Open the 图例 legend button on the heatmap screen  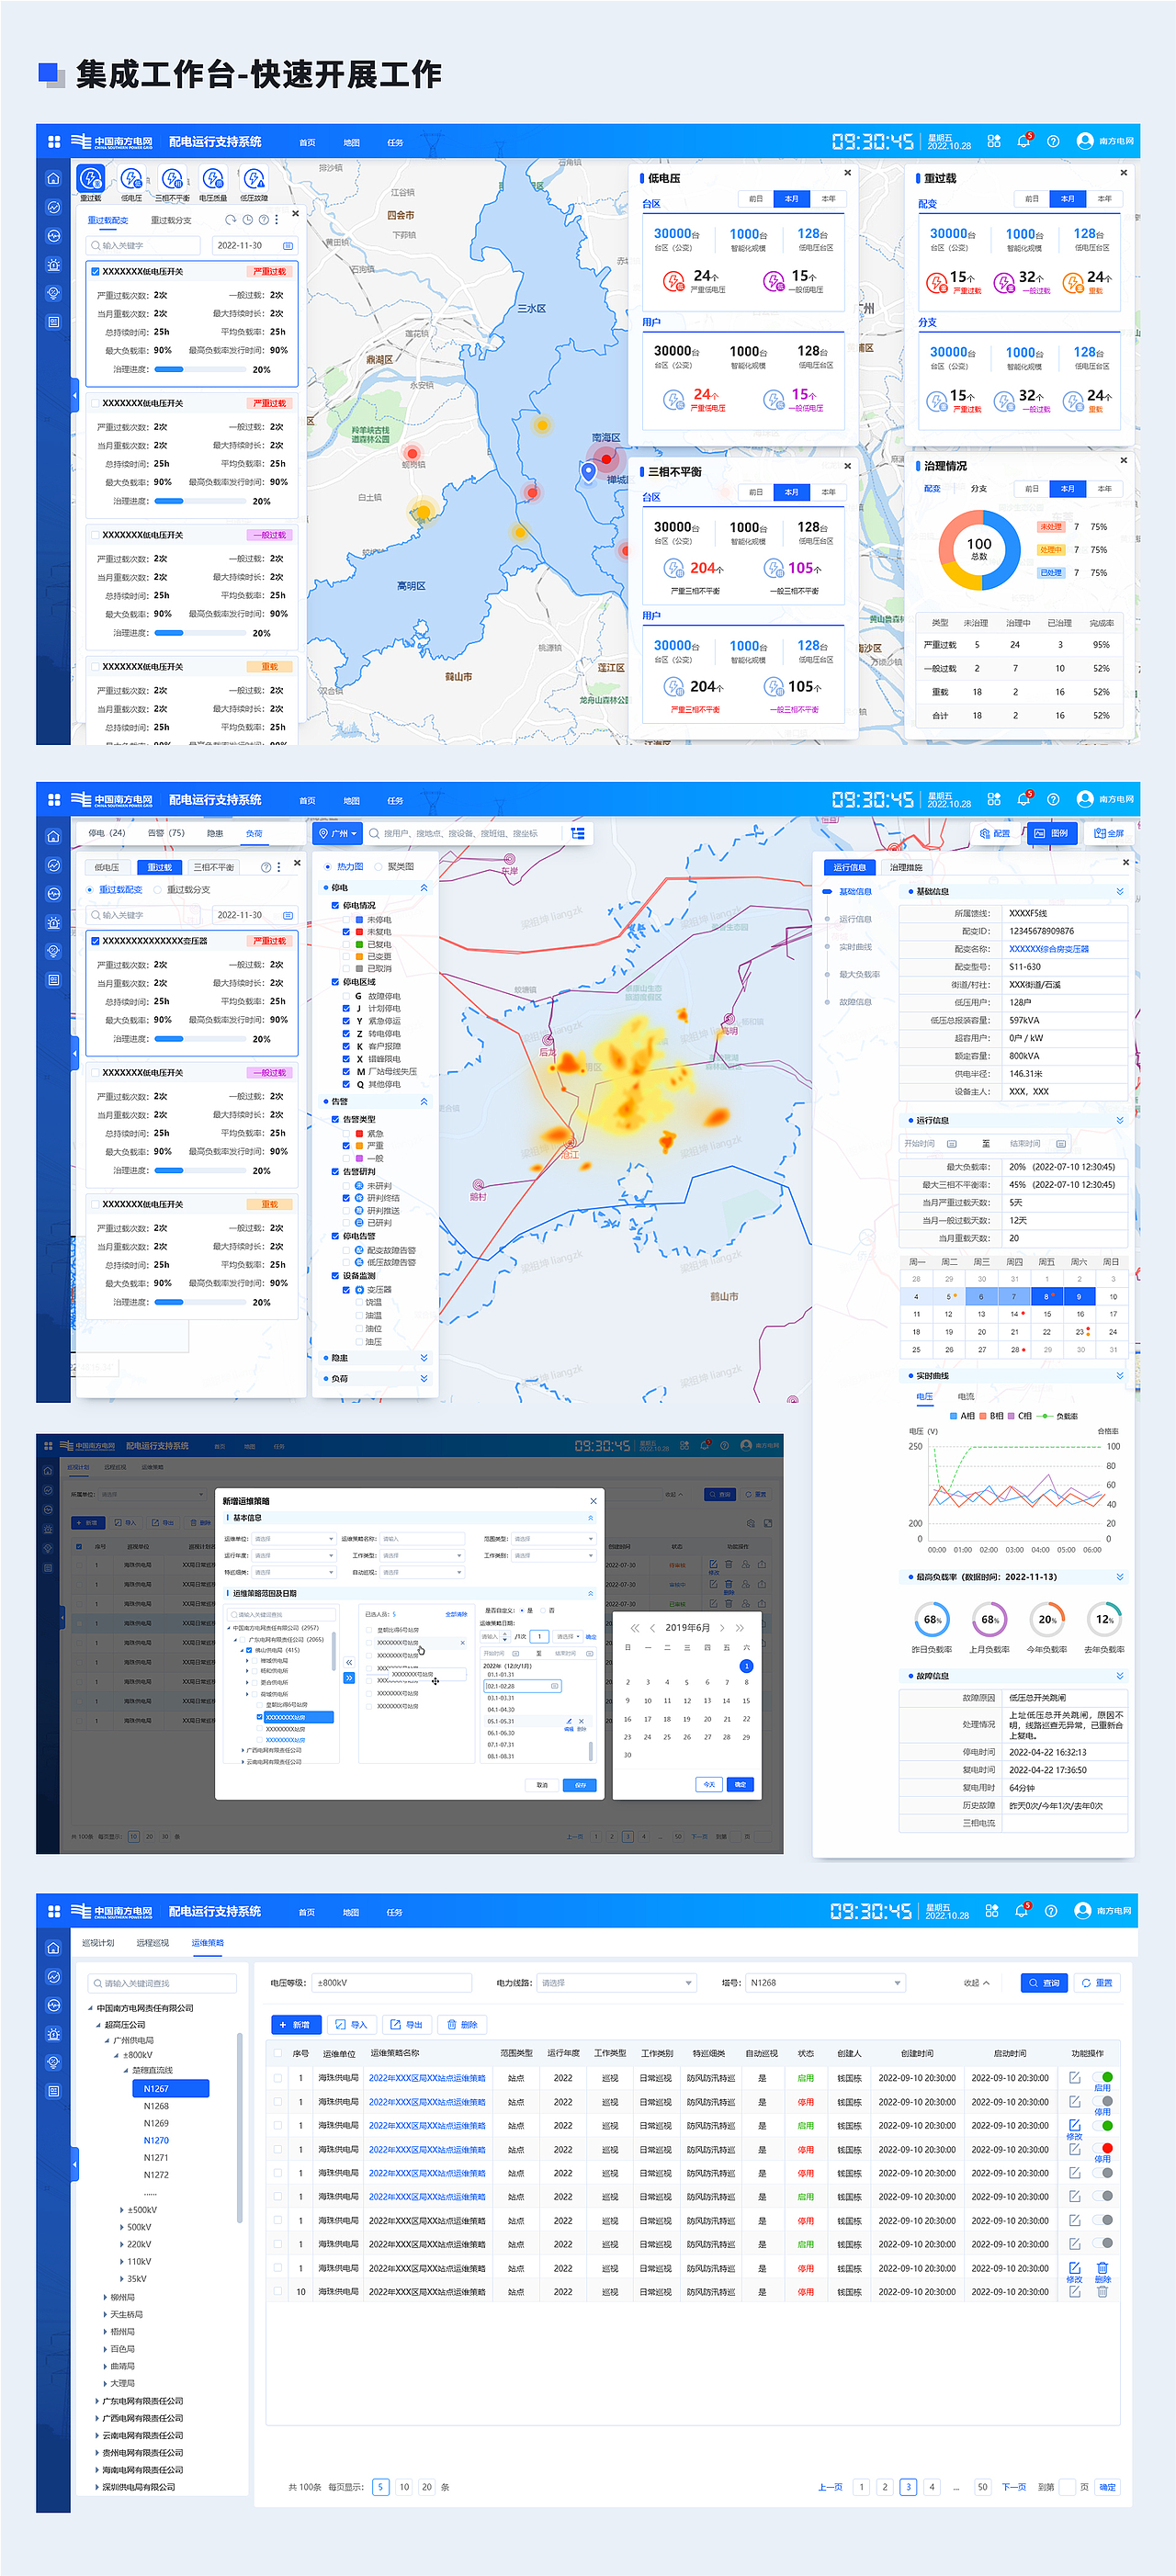coord(1051,833)
